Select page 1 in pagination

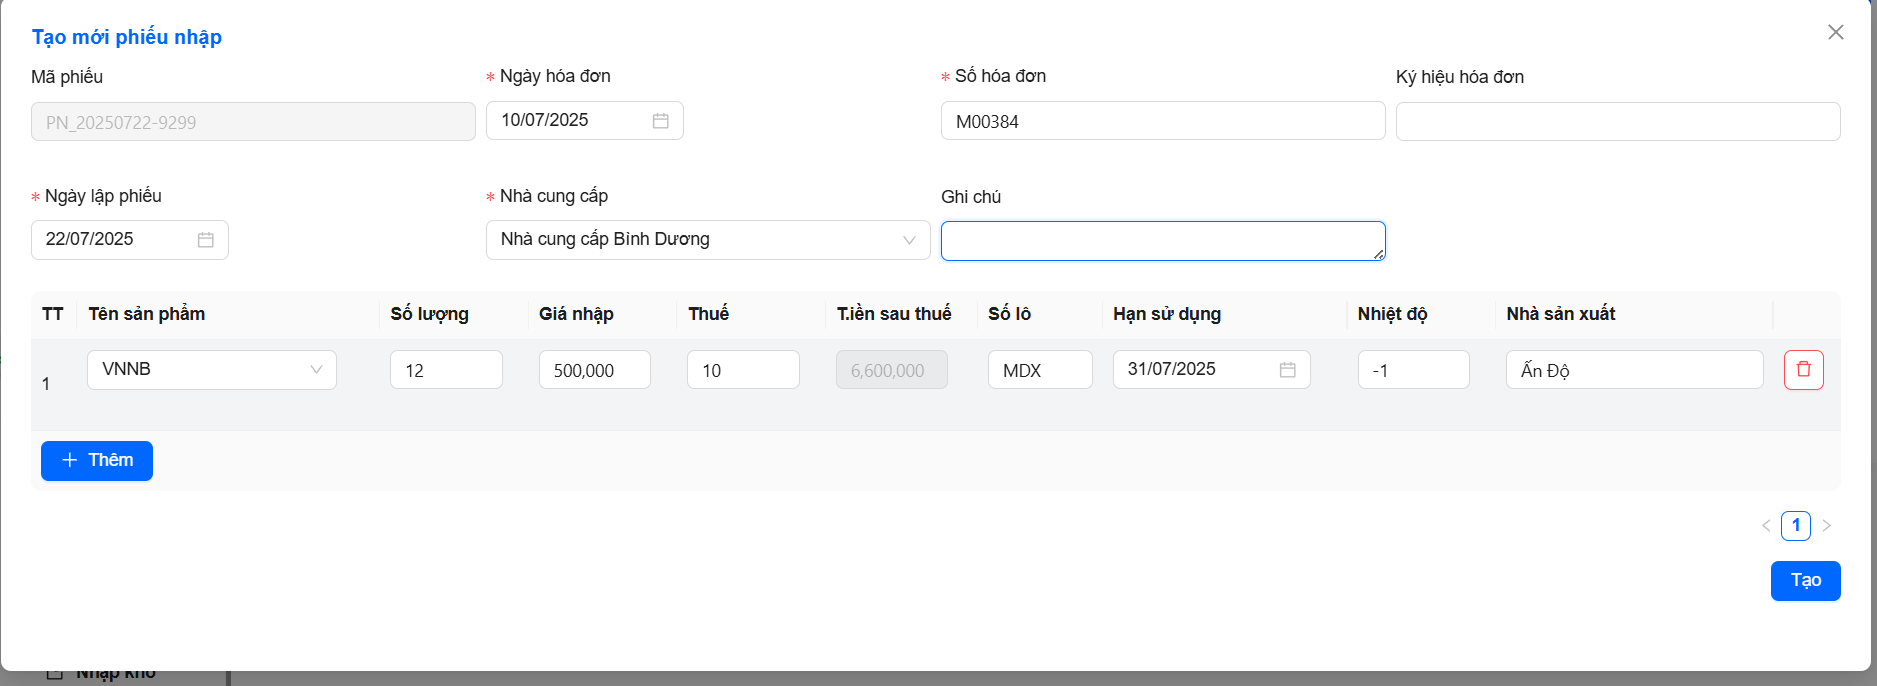pyautogui.click(x=1795, y=526)
